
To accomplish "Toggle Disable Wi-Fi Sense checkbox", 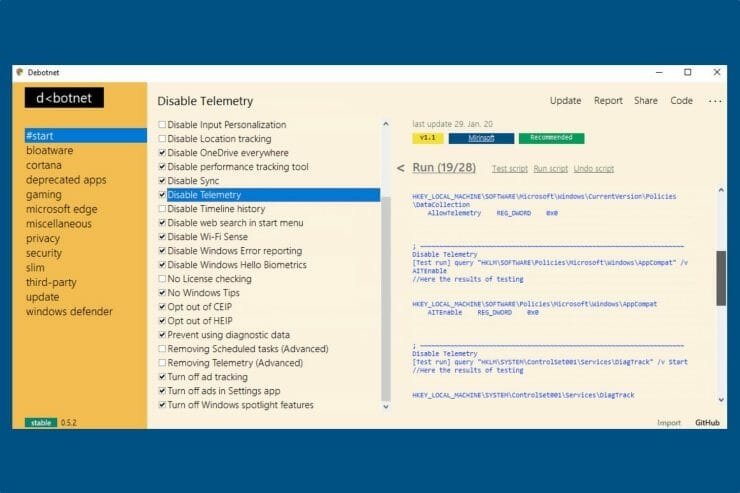I will [162, 236].
